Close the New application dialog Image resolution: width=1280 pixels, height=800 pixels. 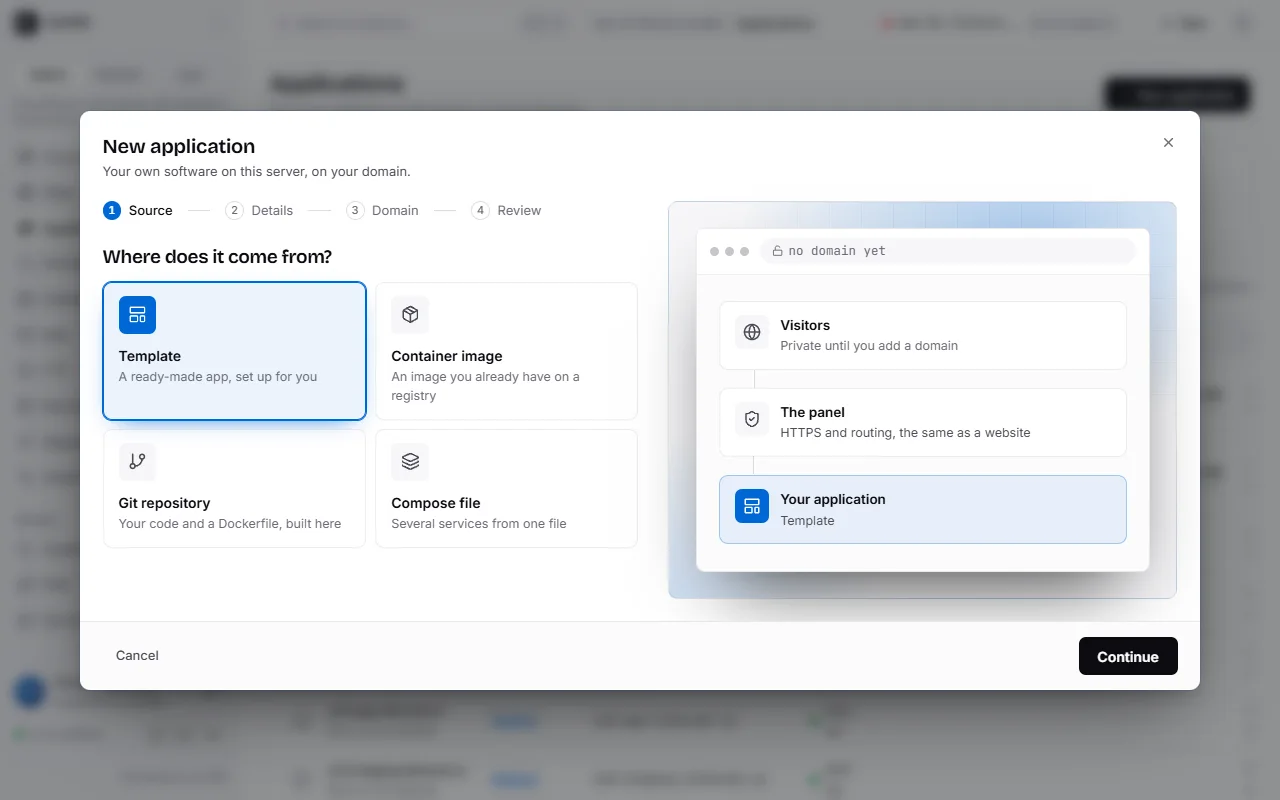tap(1168, 143)
